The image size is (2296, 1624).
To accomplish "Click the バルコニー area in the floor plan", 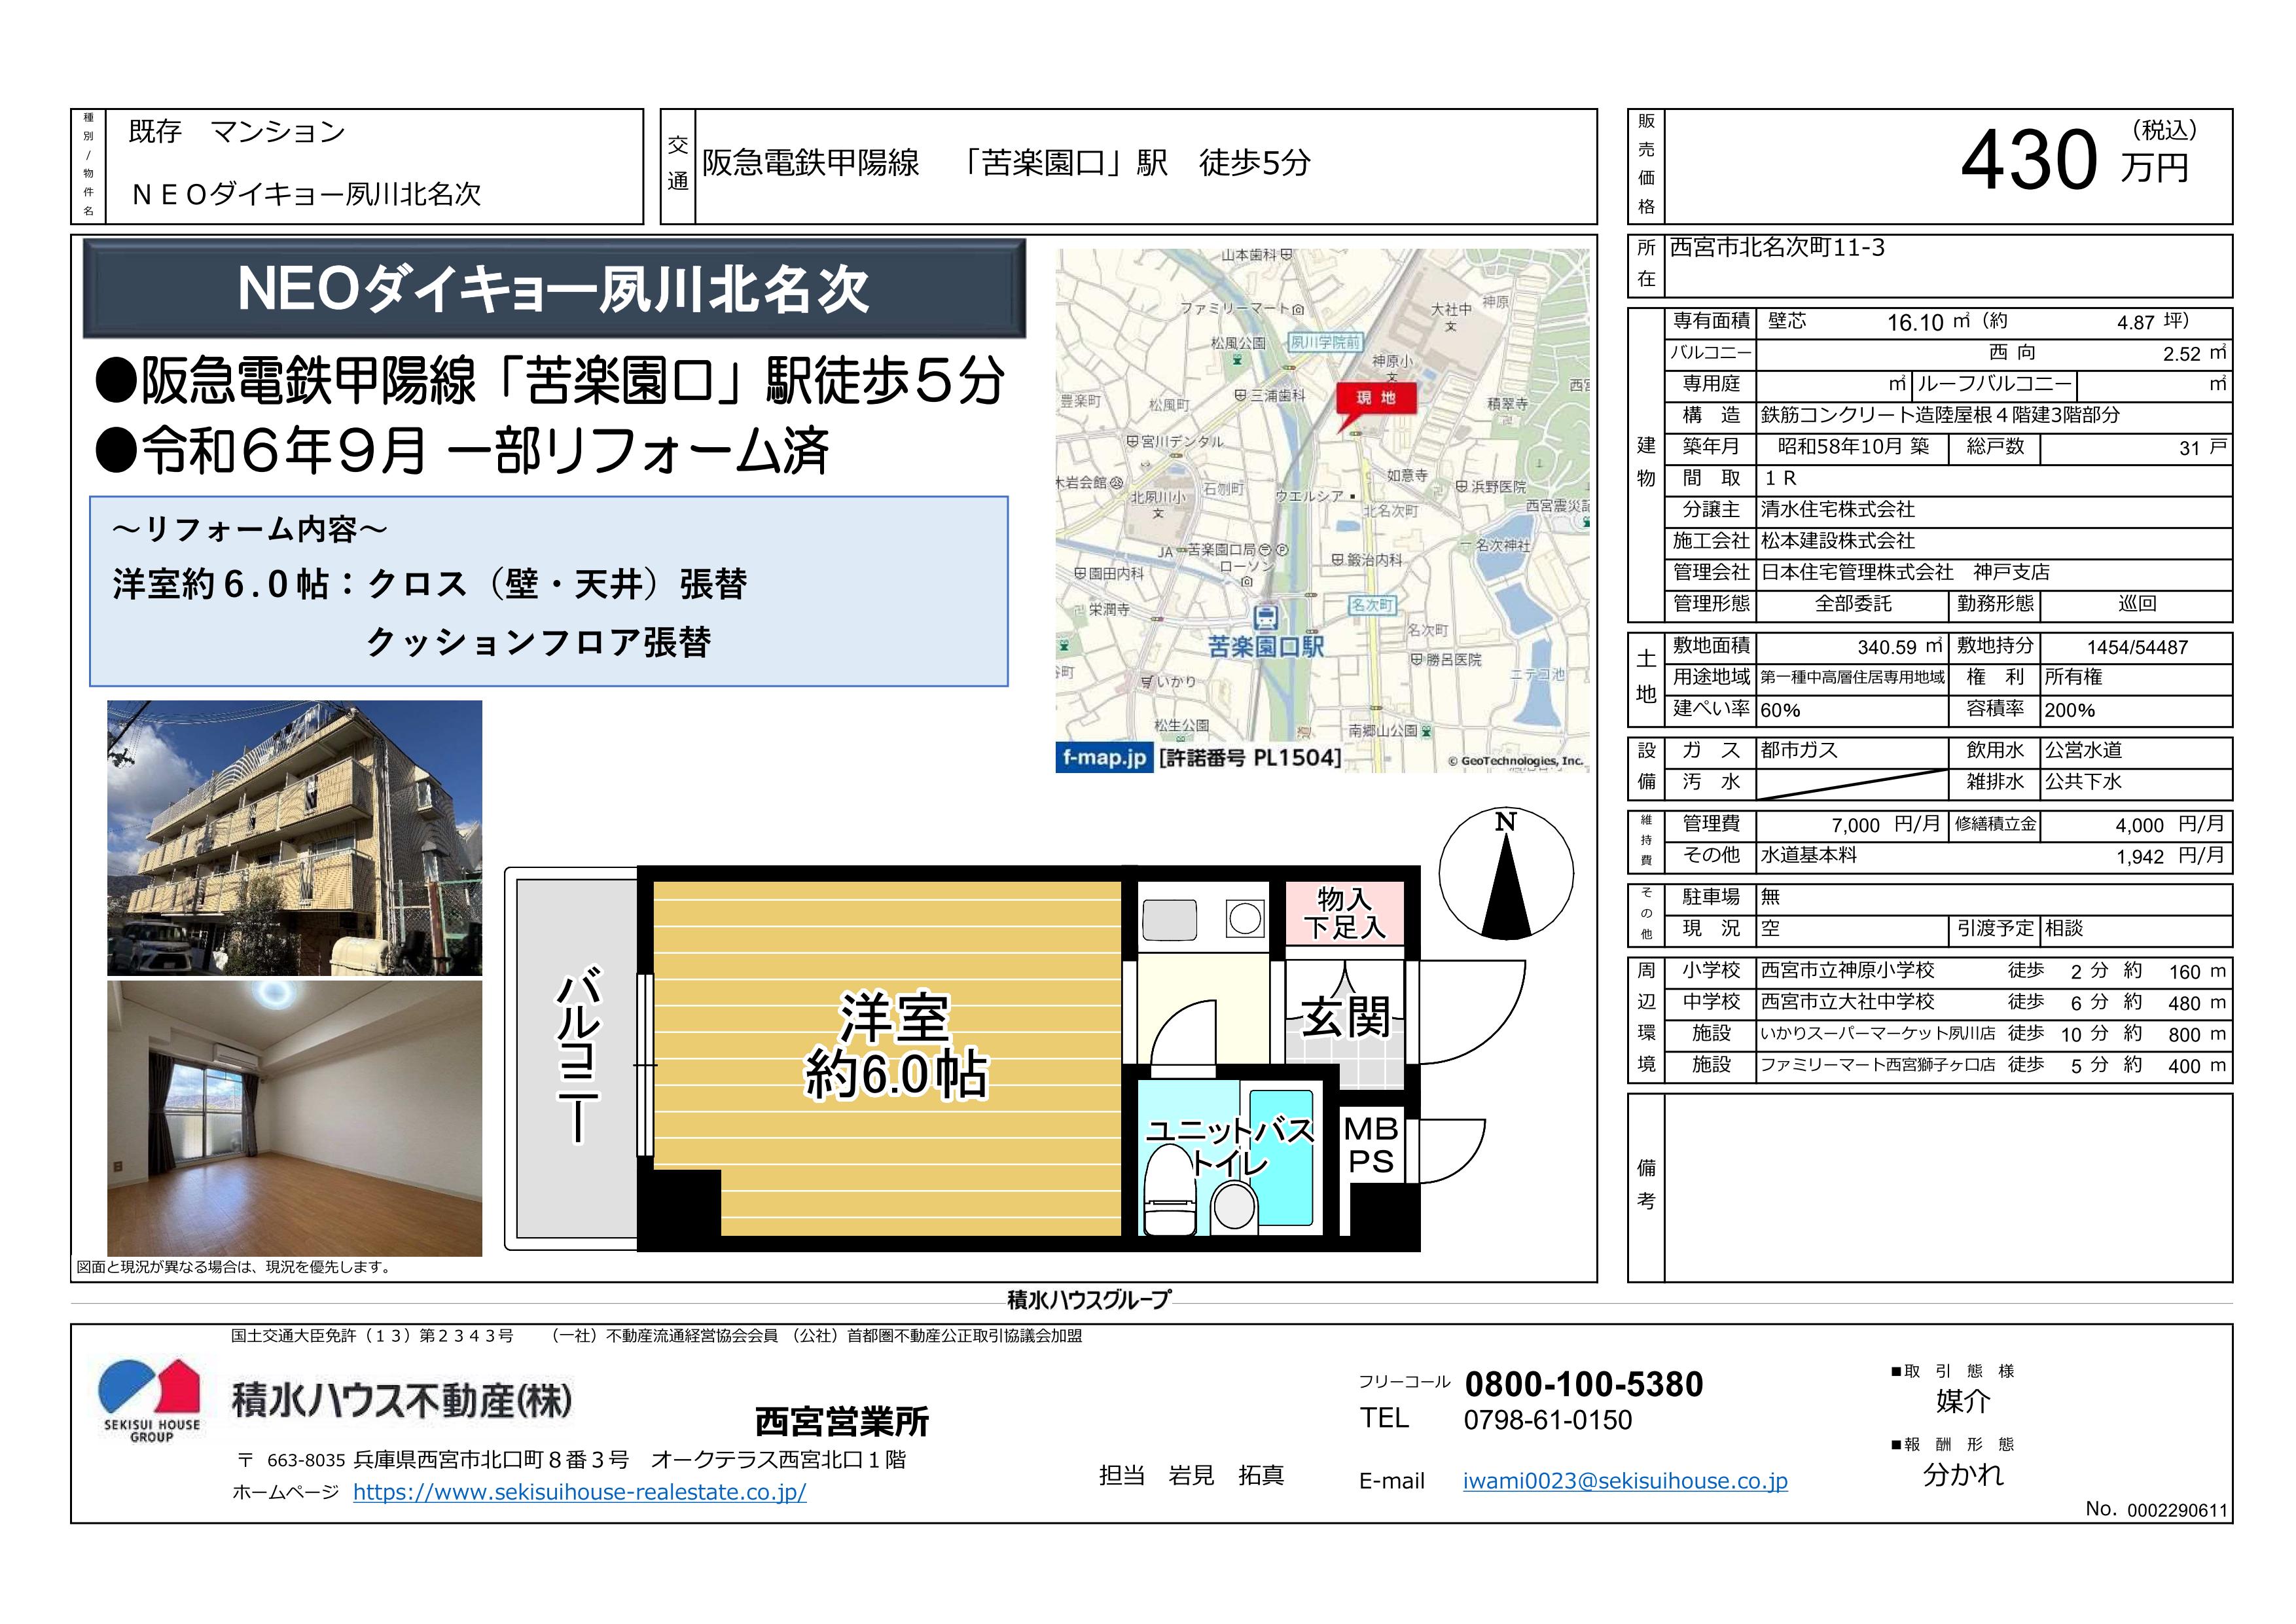I will (576, 1058).
